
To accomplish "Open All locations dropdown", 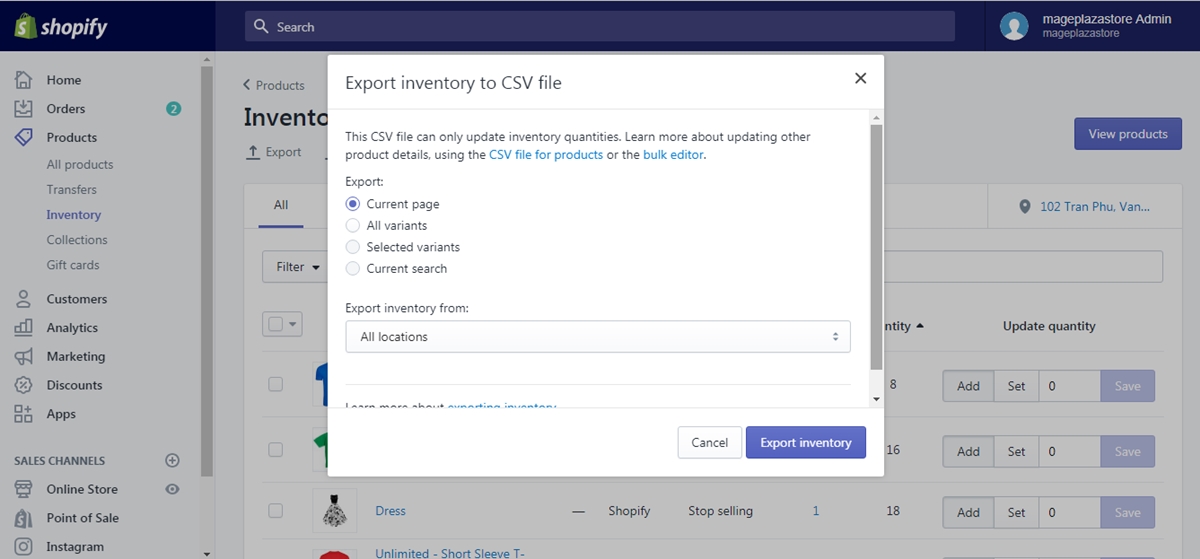I will (598, 337).
